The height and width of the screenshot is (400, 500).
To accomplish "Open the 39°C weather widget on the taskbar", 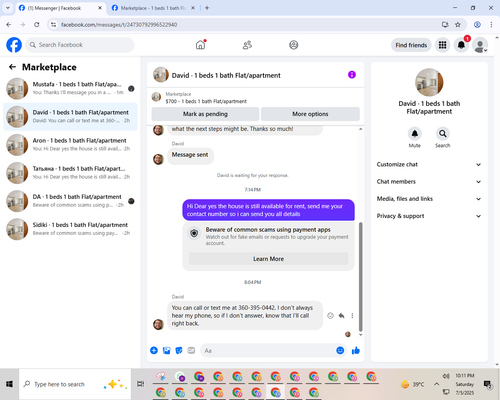I will click(412, 384).
